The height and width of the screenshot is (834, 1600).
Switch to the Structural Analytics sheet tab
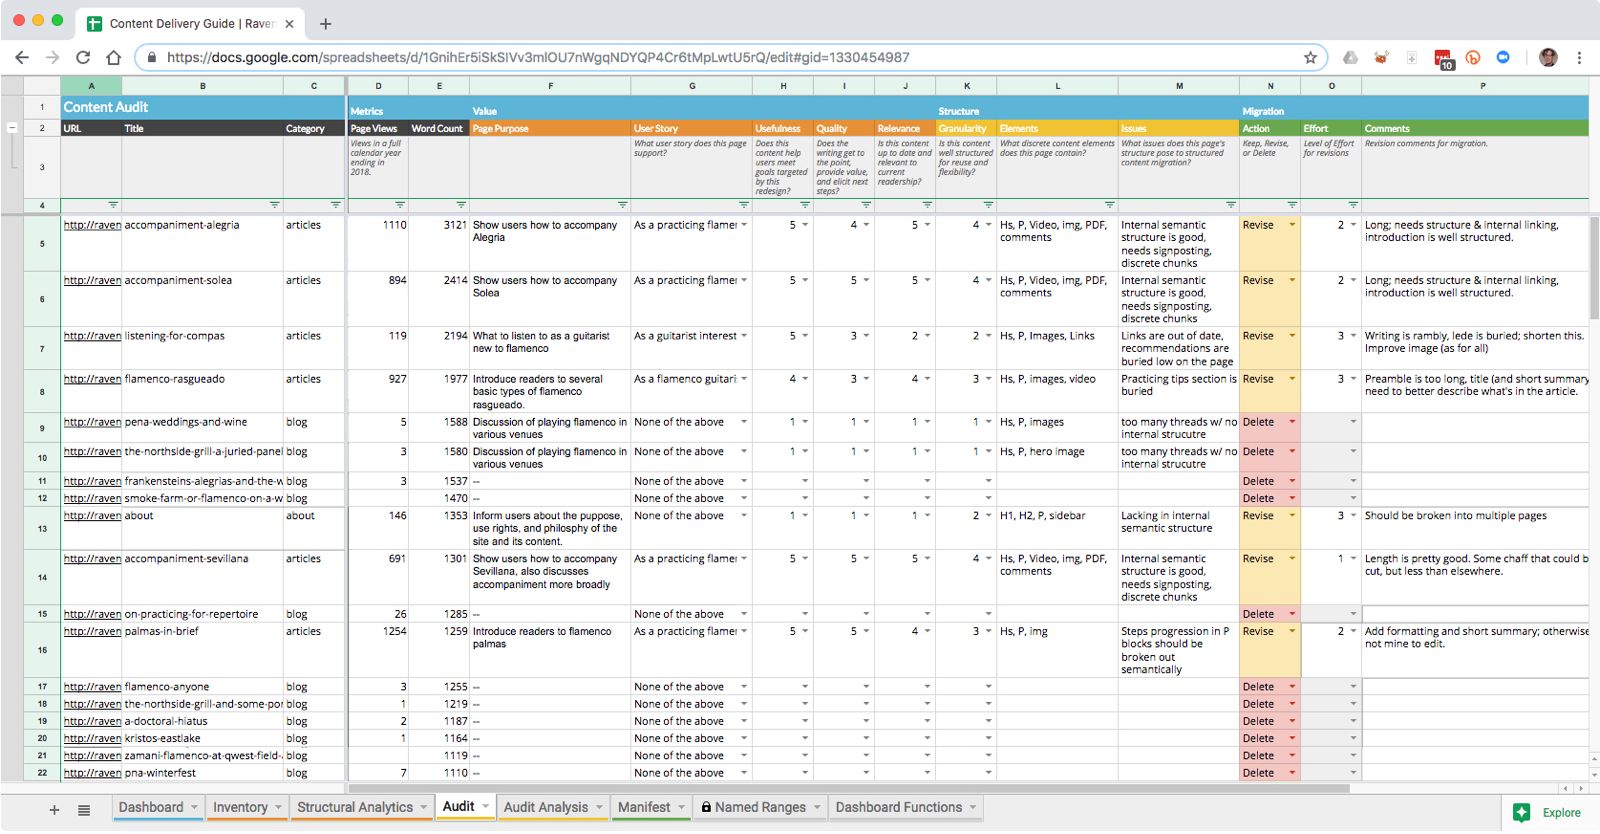[x=354, y=808]
